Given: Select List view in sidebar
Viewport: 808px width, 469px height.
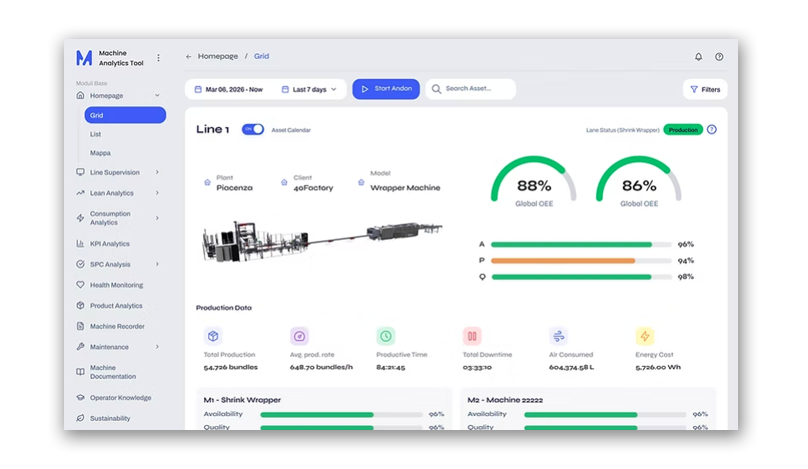Looking at the screenshot, I should click(96, 134).
